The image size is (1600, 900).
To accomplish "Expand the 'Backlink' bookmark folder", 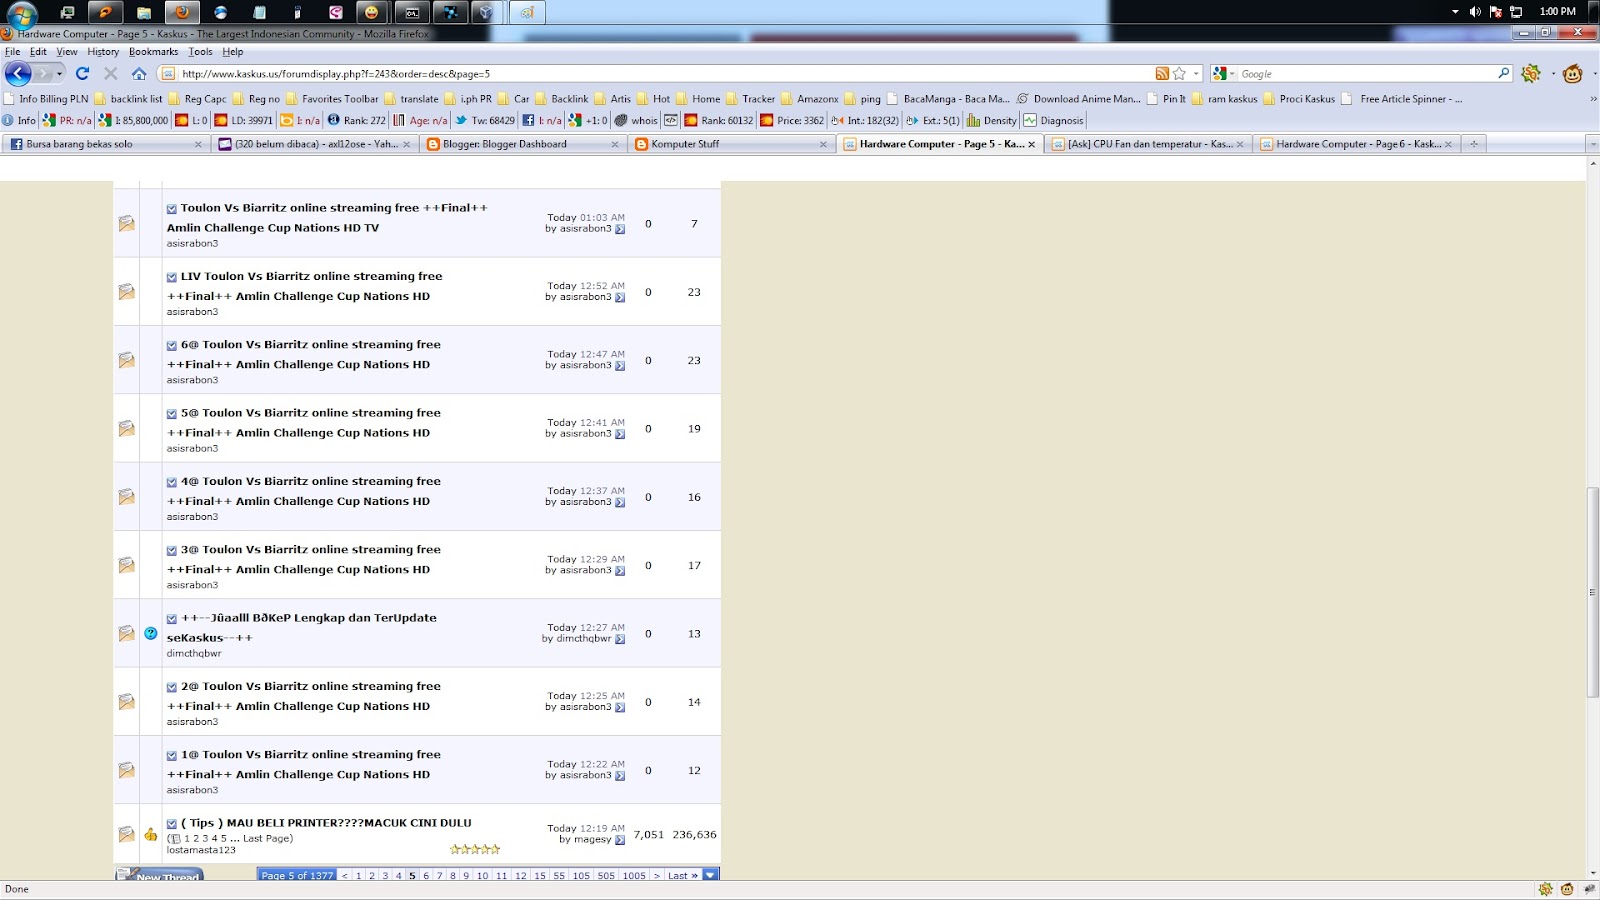I will pos(562,99).
